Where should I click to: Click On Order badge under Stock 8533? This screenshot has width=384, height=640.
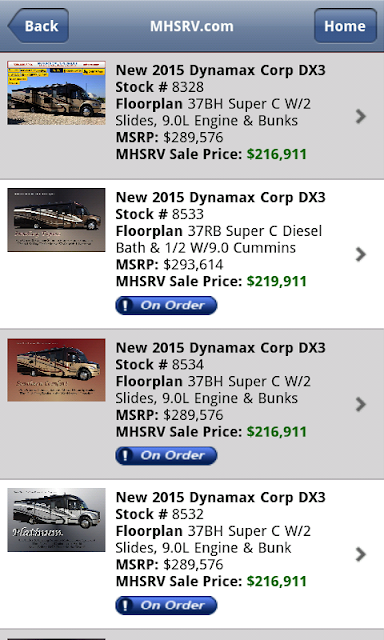166,305
